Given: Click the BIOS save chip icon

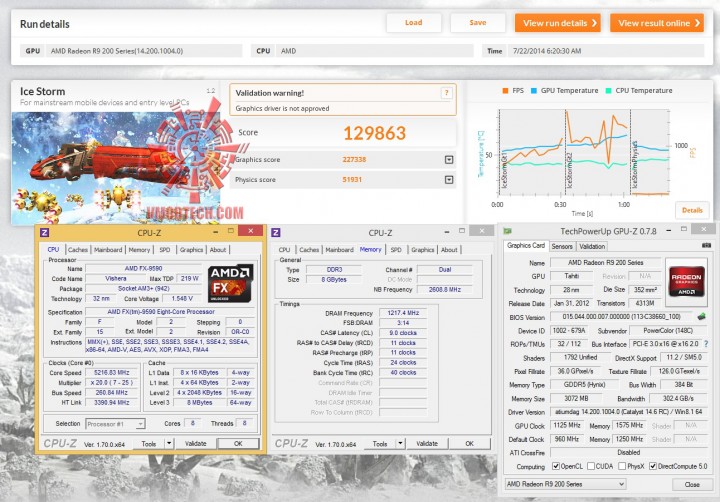Looking at the screenshot, I should (x=701, y=316).
